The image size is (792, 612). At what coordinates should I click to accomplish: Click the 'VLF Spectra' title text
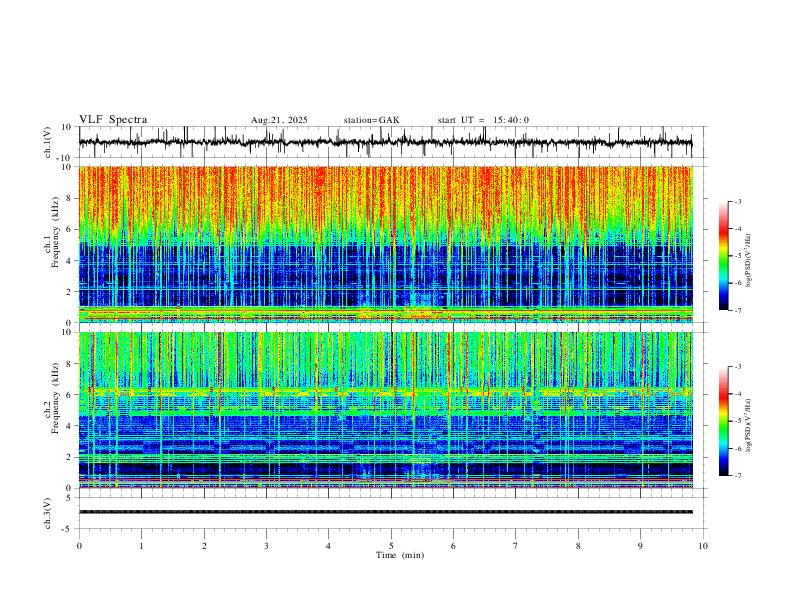113,120
